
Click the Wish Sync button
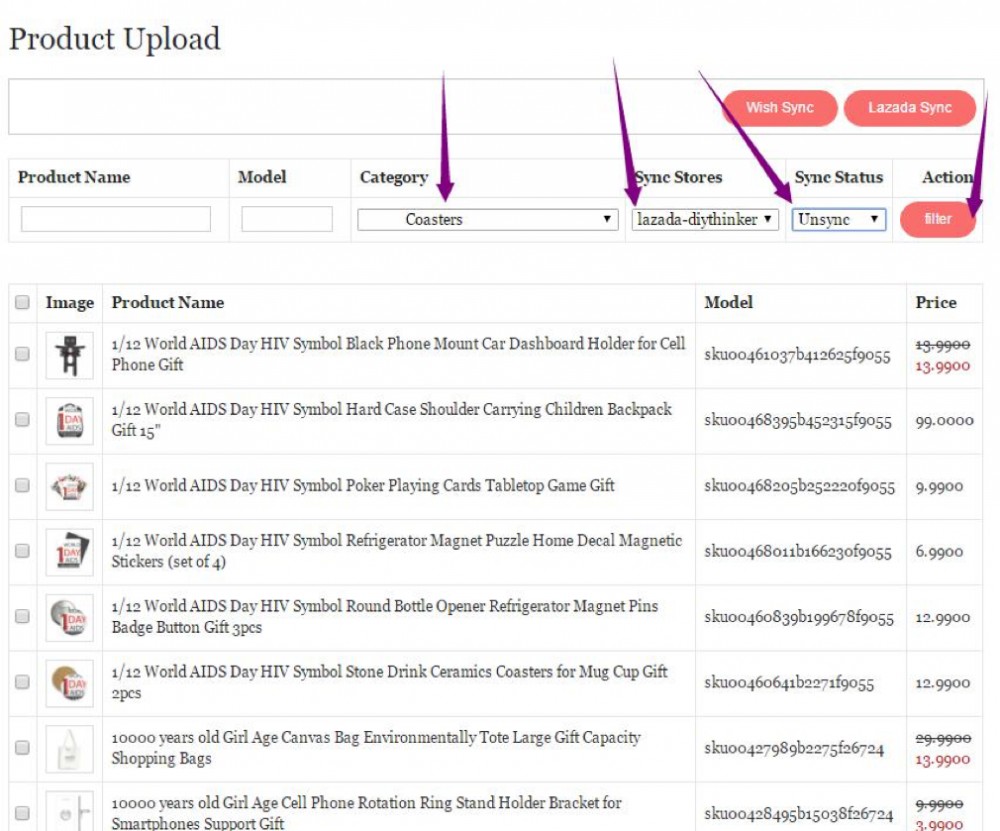coord(779,108)
